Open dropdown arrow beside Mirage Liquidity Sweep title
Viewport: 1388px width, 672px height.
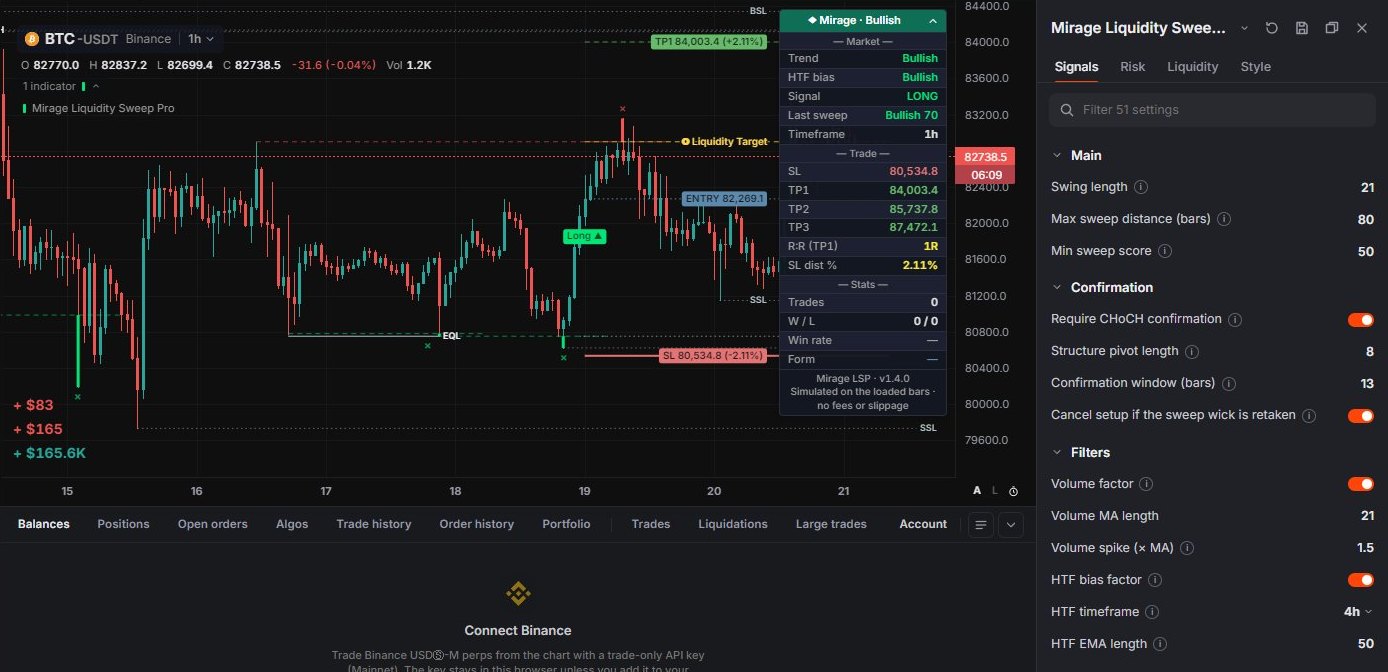1244,28
